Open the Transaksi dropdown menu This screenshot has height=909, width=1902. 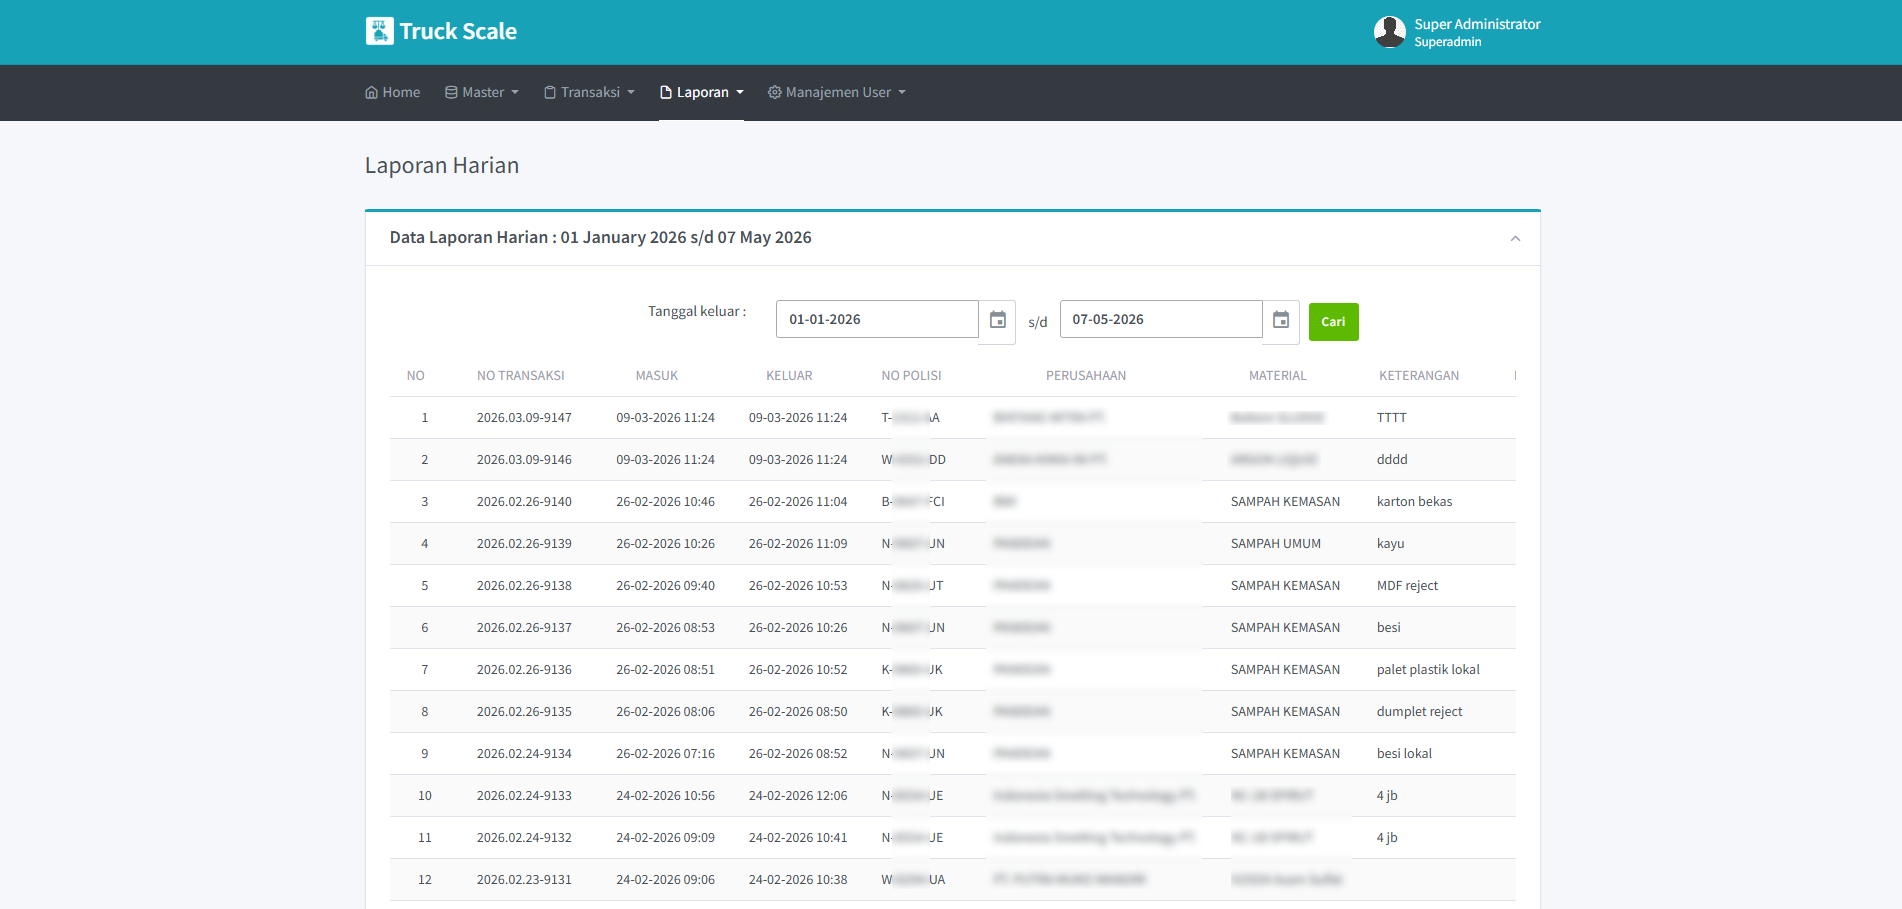[589, 92]
